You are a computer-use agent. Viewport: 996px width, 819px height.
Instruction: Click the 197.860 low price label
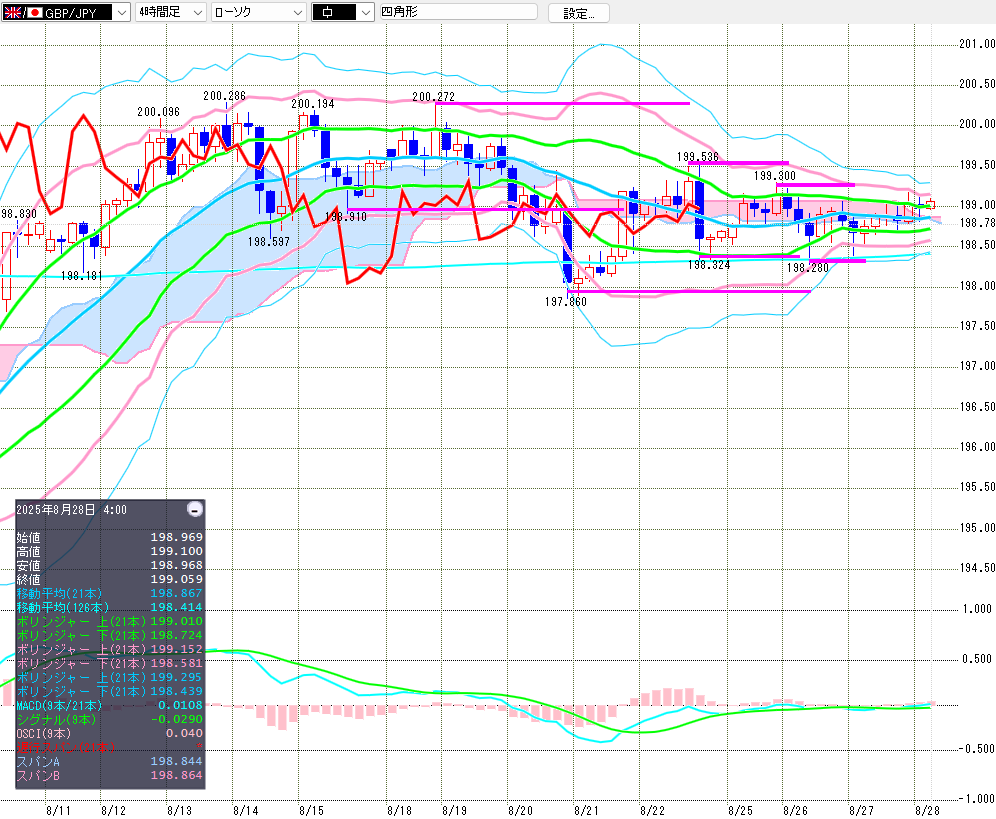[x=565, y=302]
